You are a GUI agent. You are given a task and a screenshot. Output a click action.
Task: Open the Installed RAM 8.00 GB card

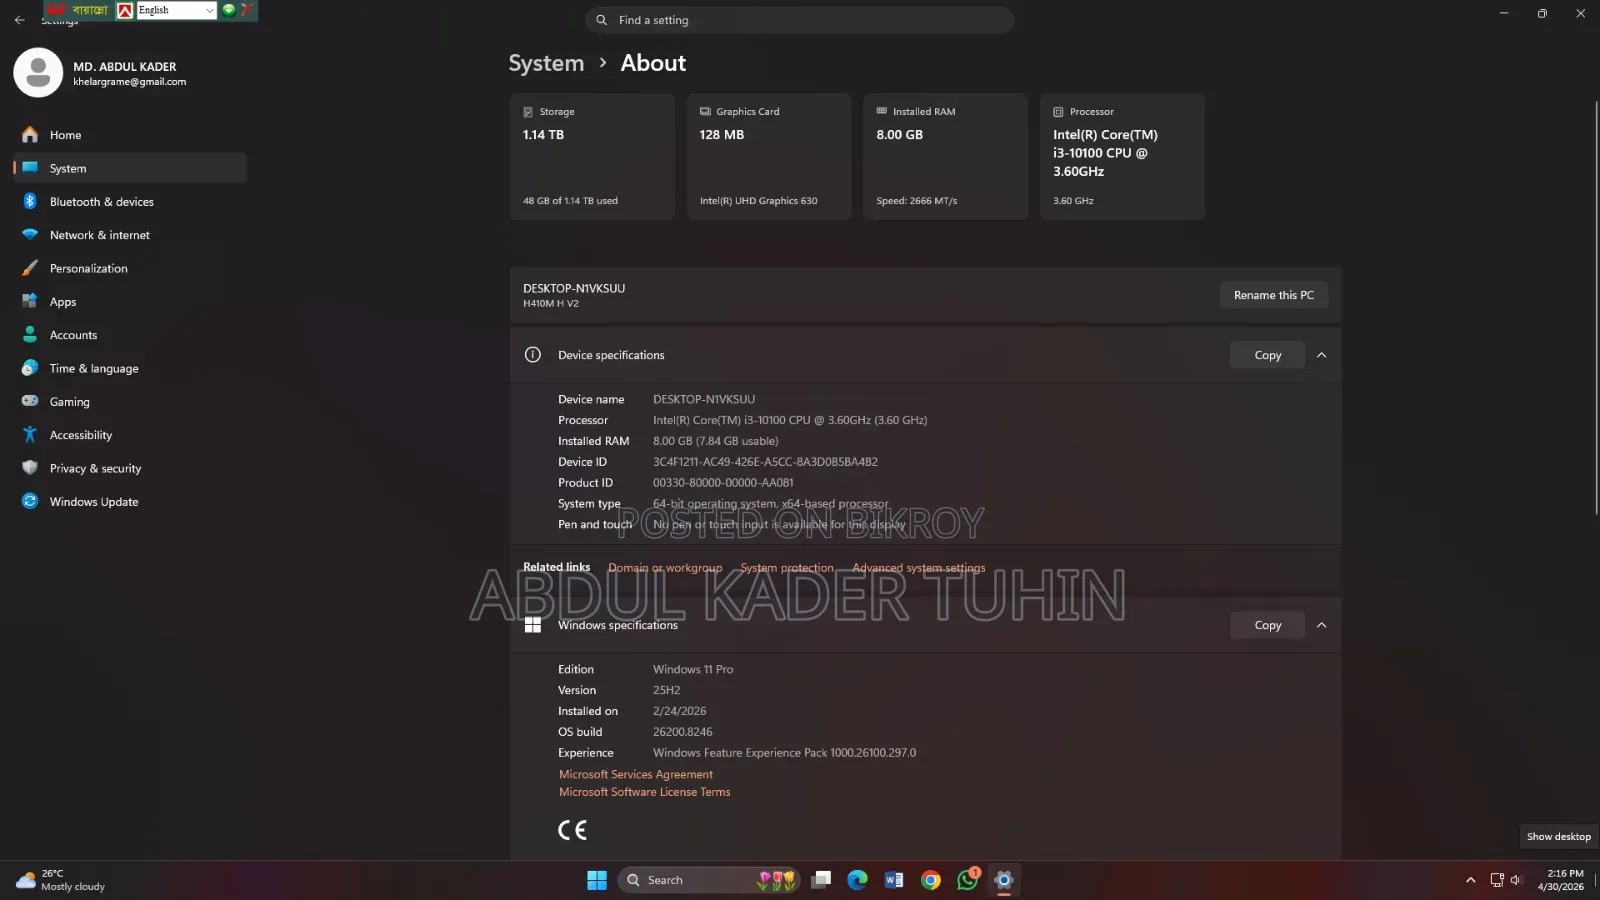click(945, 156)
